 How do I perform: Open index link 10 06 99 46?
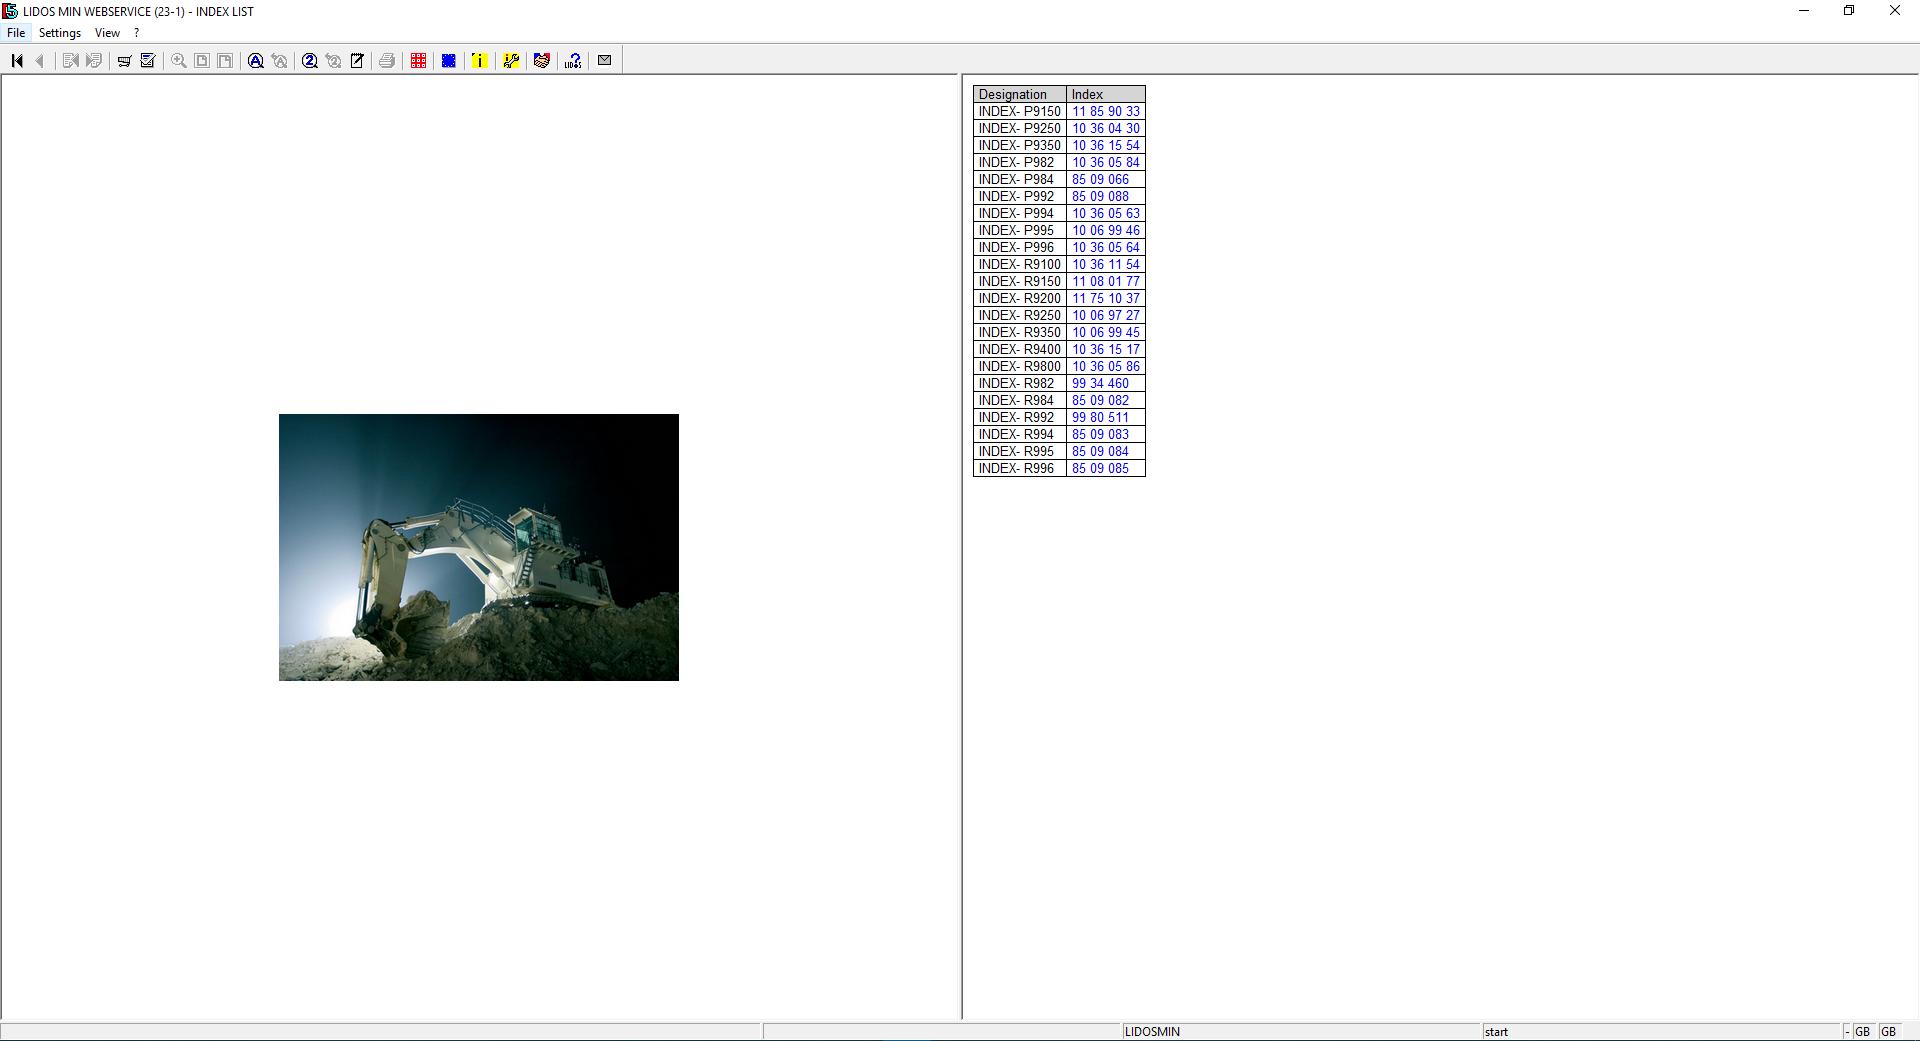click(1106, 231)
